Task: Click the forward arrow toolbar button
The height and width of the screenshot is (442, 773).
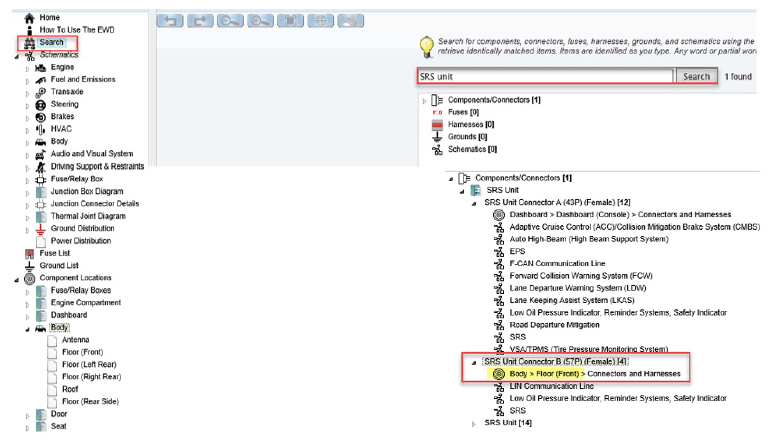Action: 200,21
